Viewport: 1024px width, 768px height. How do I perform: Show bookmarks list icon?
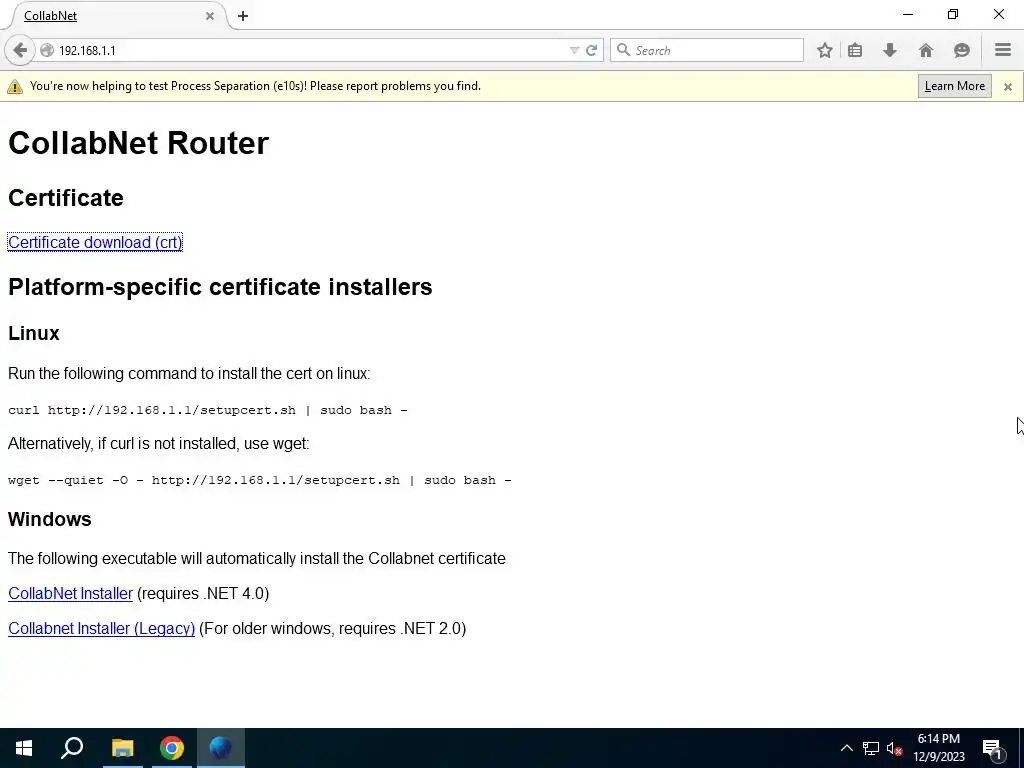click(x=855, y=50)
